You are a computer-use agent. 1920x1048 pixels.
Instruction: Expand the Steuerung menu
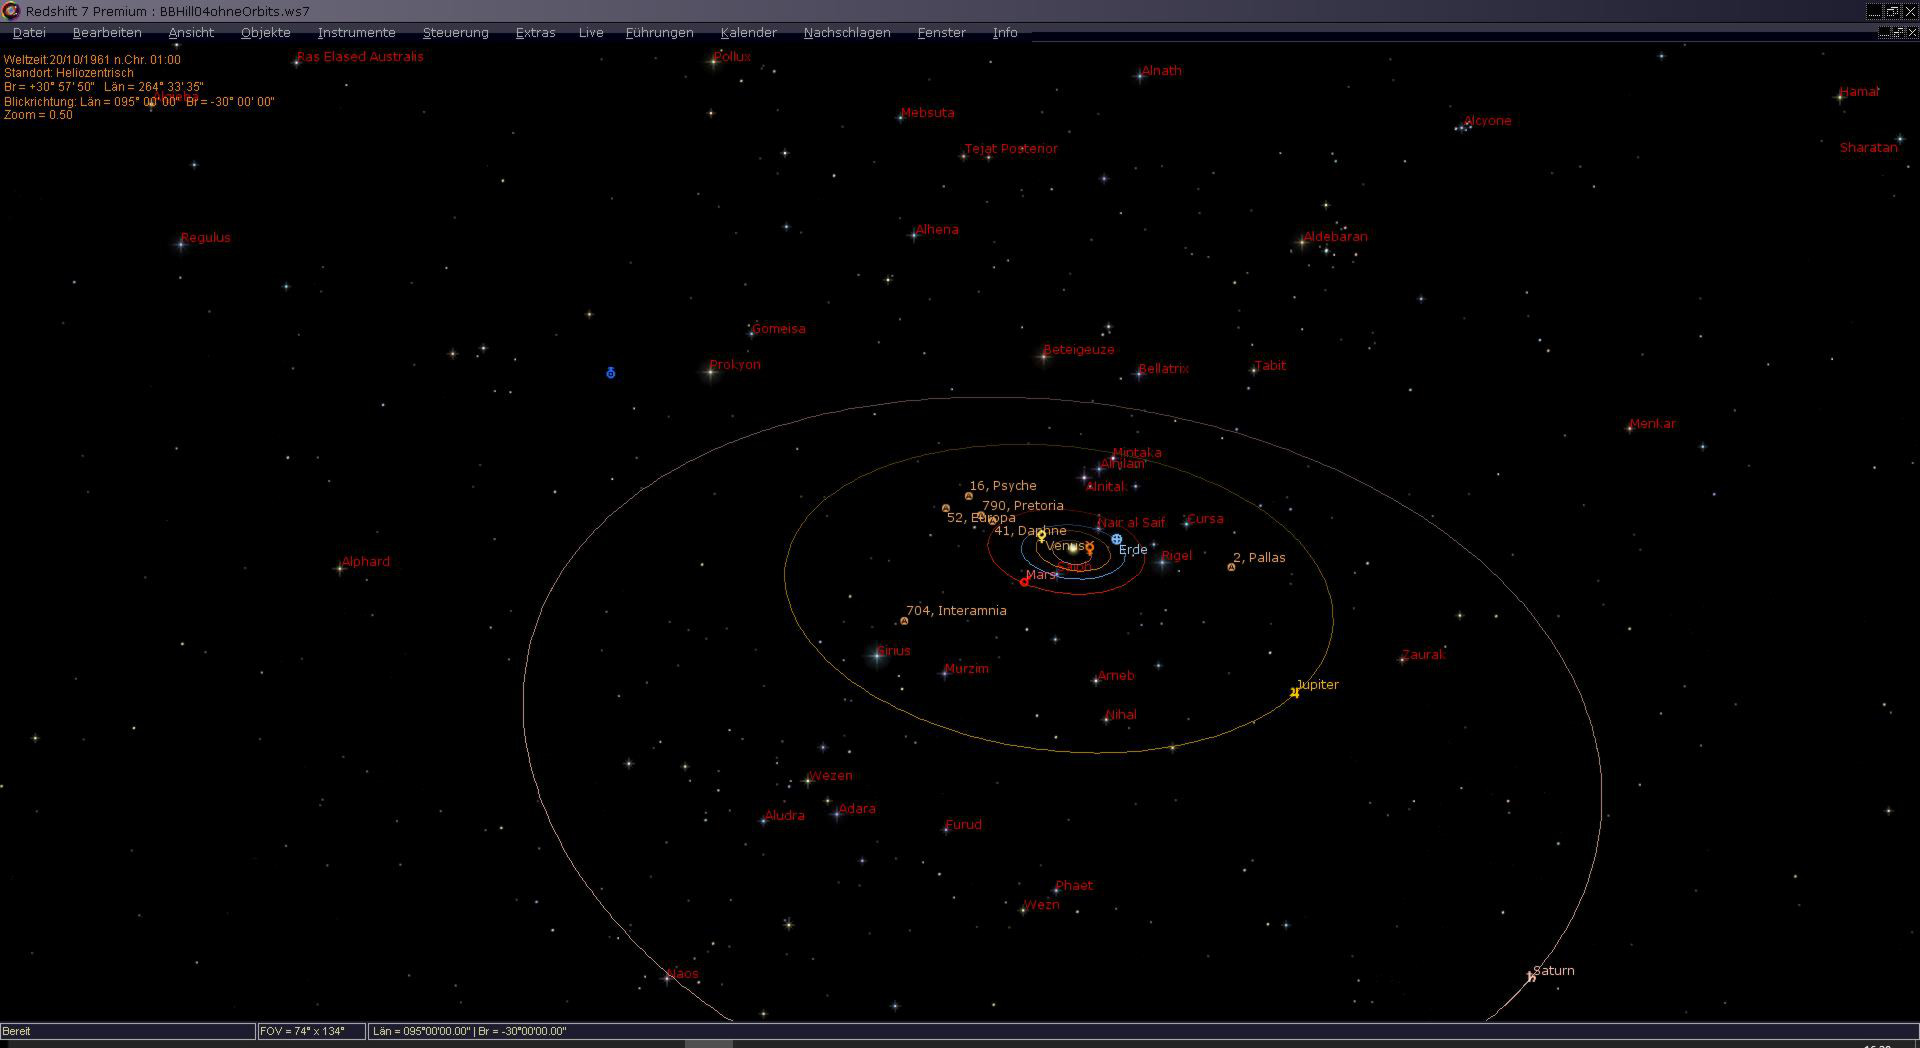(x=455, y=33)
